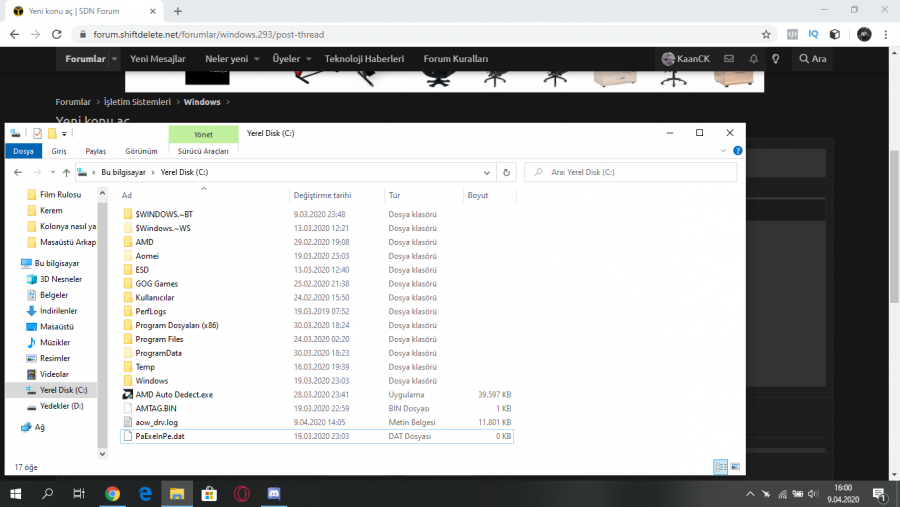Switch to Details view layout icon
The width and height of the screenshot is (900, 507).
pos(720,466)
